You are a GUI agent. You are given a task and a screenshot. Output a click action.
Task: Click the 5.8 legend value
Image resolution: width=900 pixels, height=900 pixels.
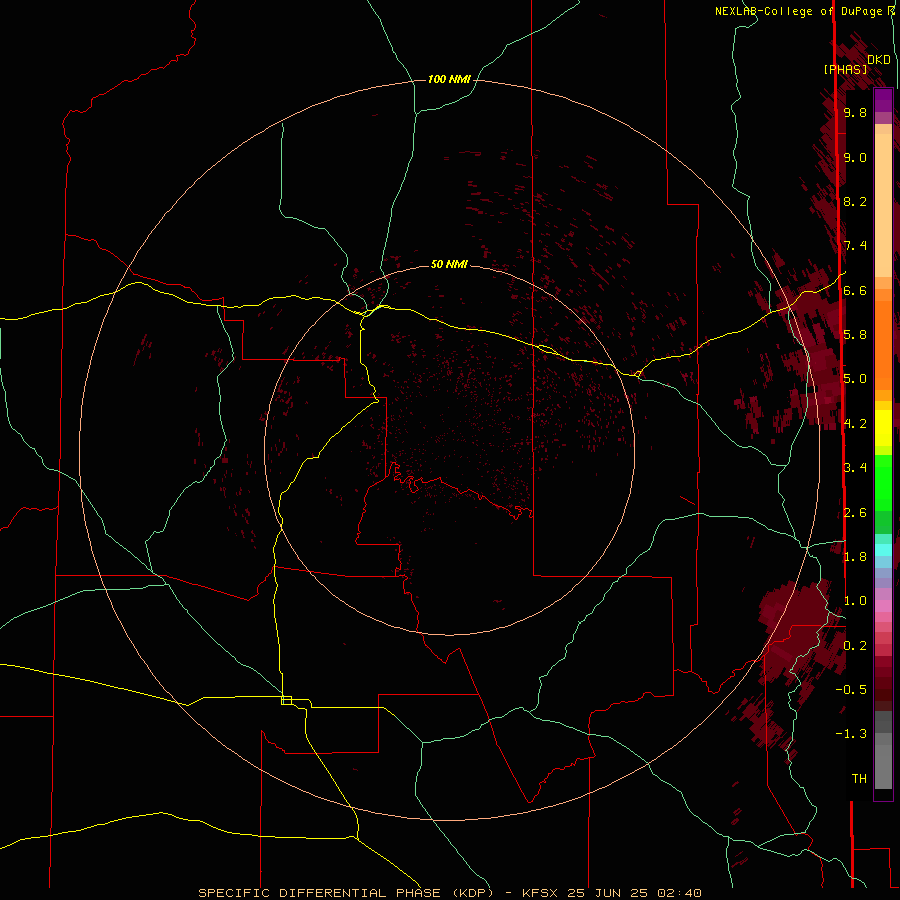pyautogui.click(x=855, y=334)
